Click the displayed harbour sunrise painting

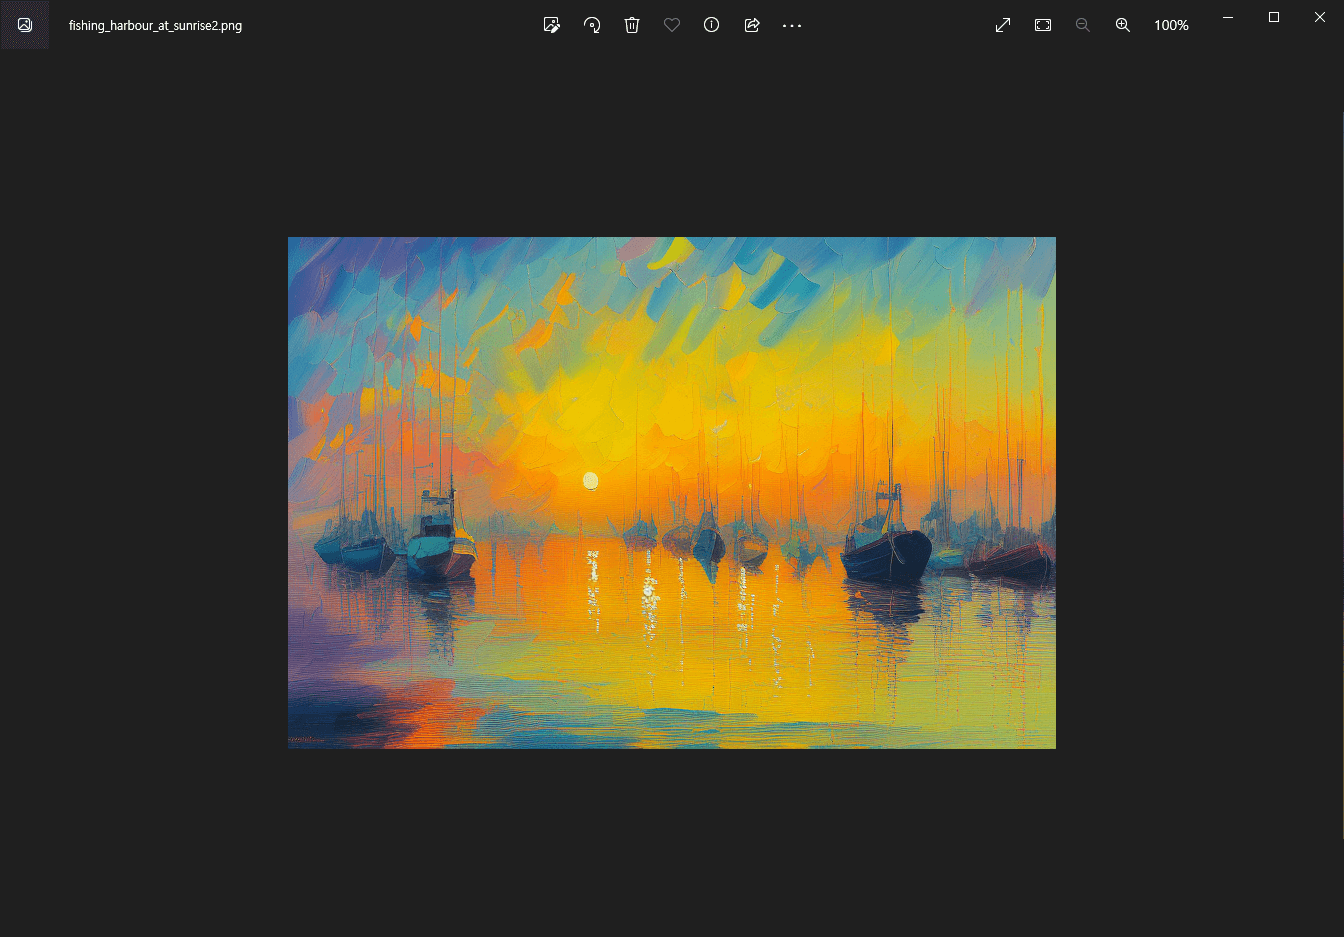click(672, 493)
